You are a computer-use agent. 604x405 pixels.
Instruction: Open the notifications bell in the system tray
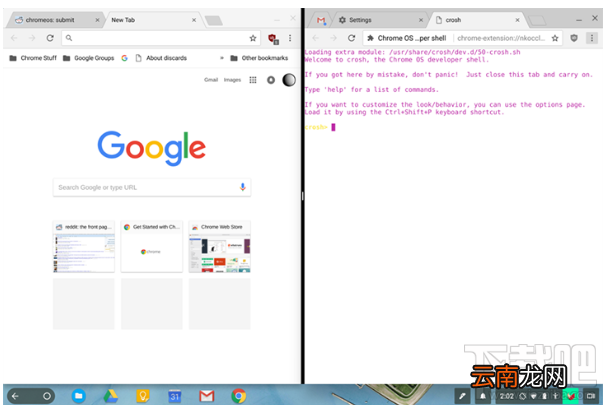(483, 396)
